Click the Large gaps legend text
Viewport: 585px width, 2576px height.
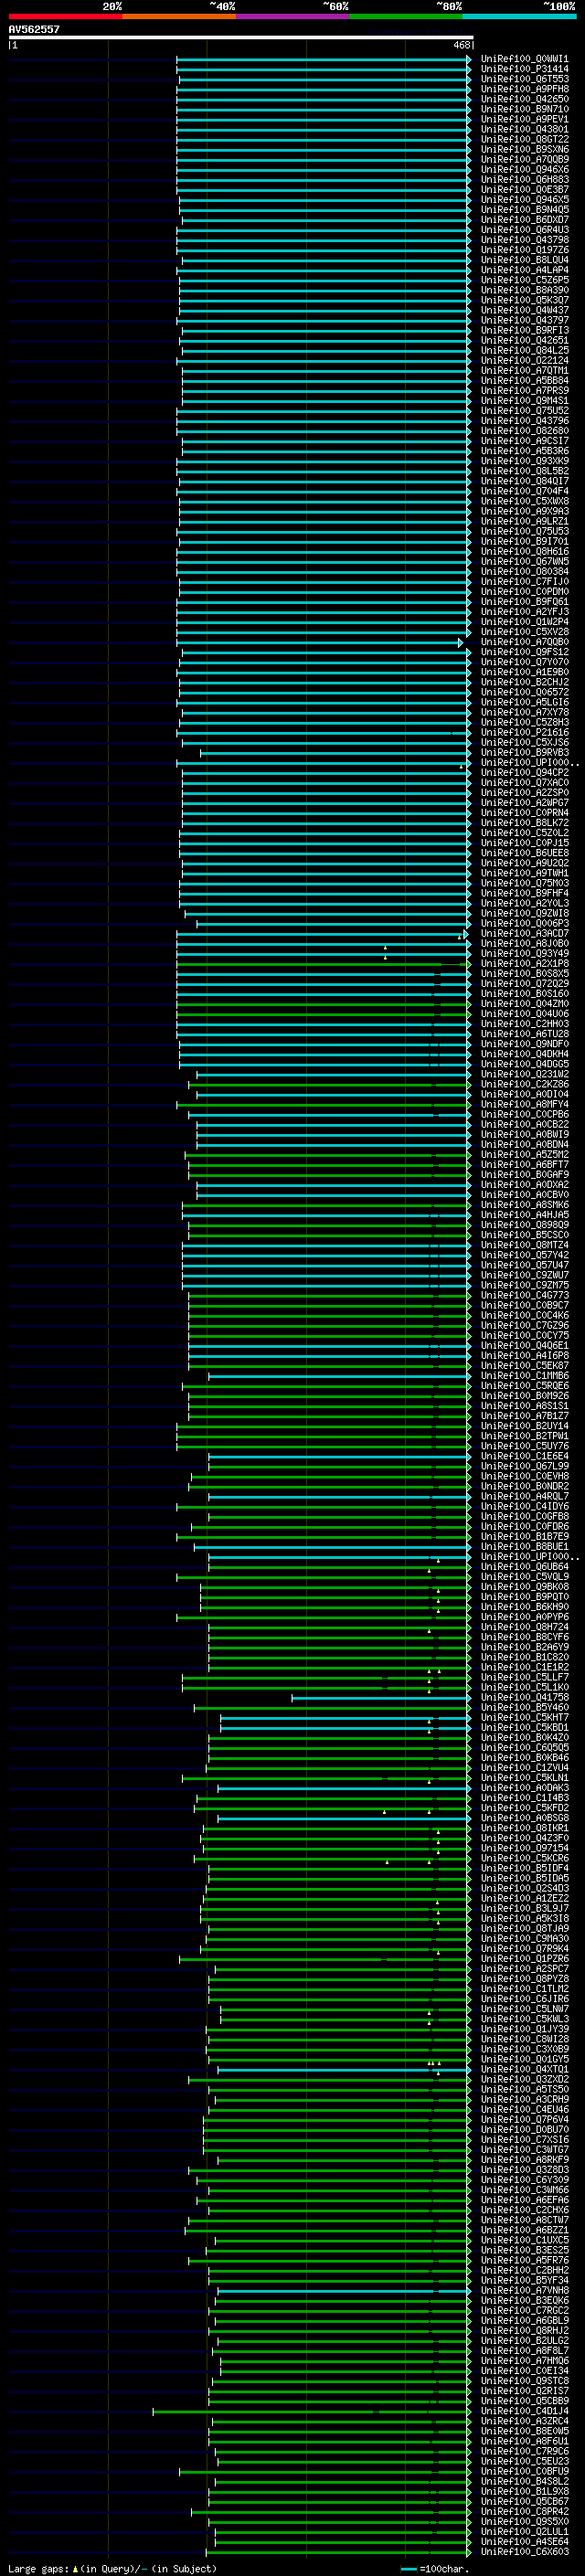tap(38, 2568)
